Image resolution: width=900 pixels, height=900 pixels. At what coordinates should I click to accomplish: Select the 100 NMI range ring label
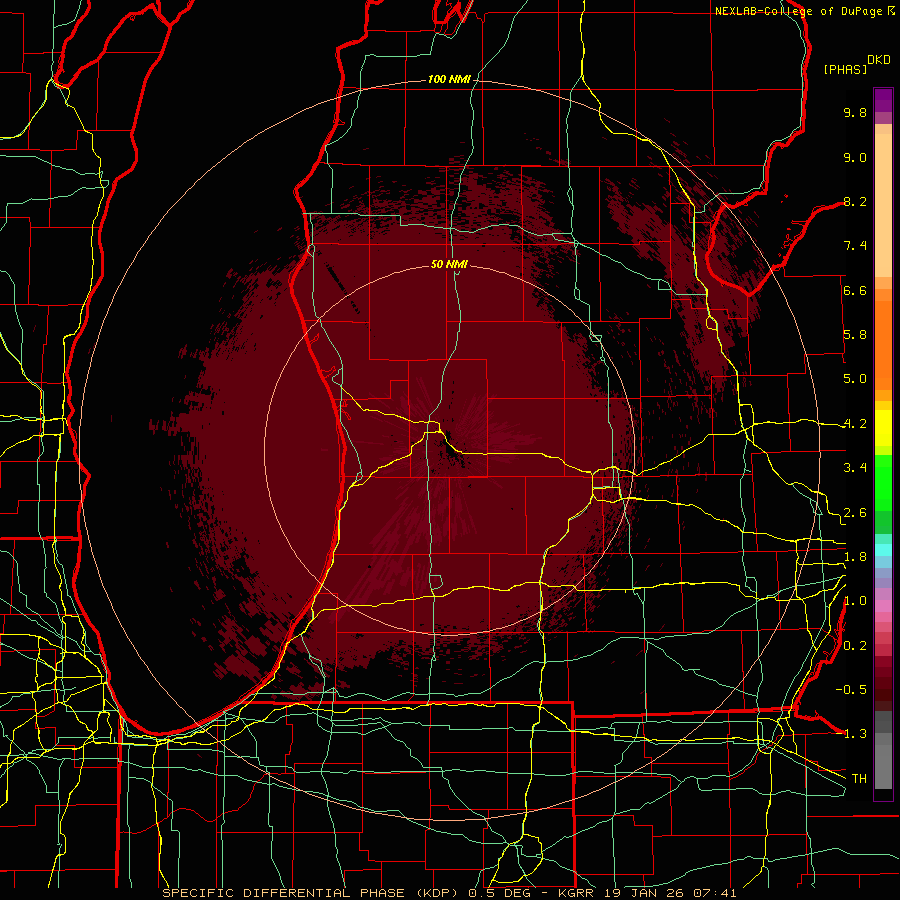click(x=449, y=79)
